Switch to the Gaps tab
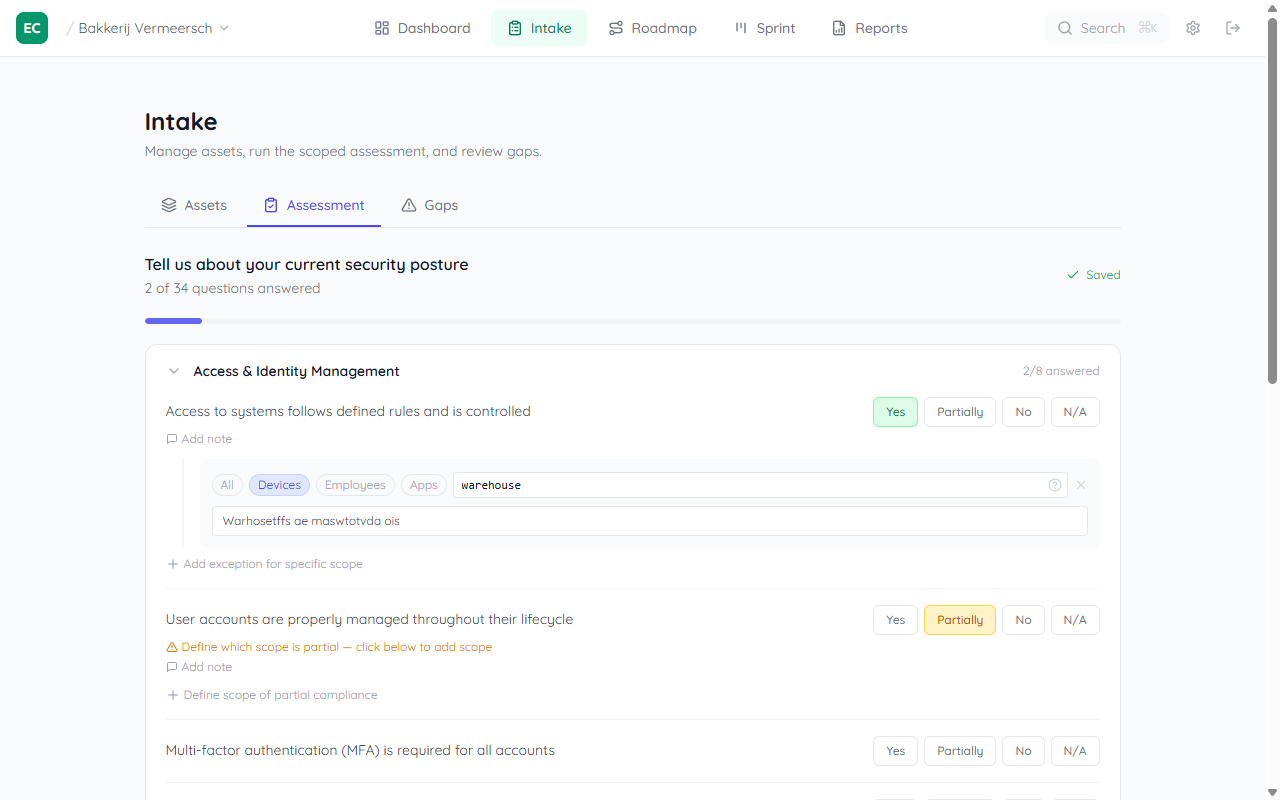 pos(429,205)
